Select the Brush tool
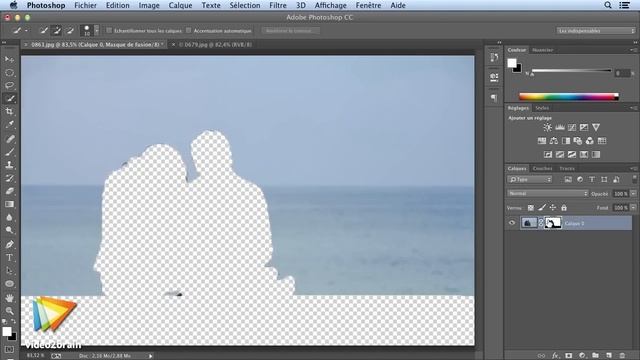 [9, 152]
